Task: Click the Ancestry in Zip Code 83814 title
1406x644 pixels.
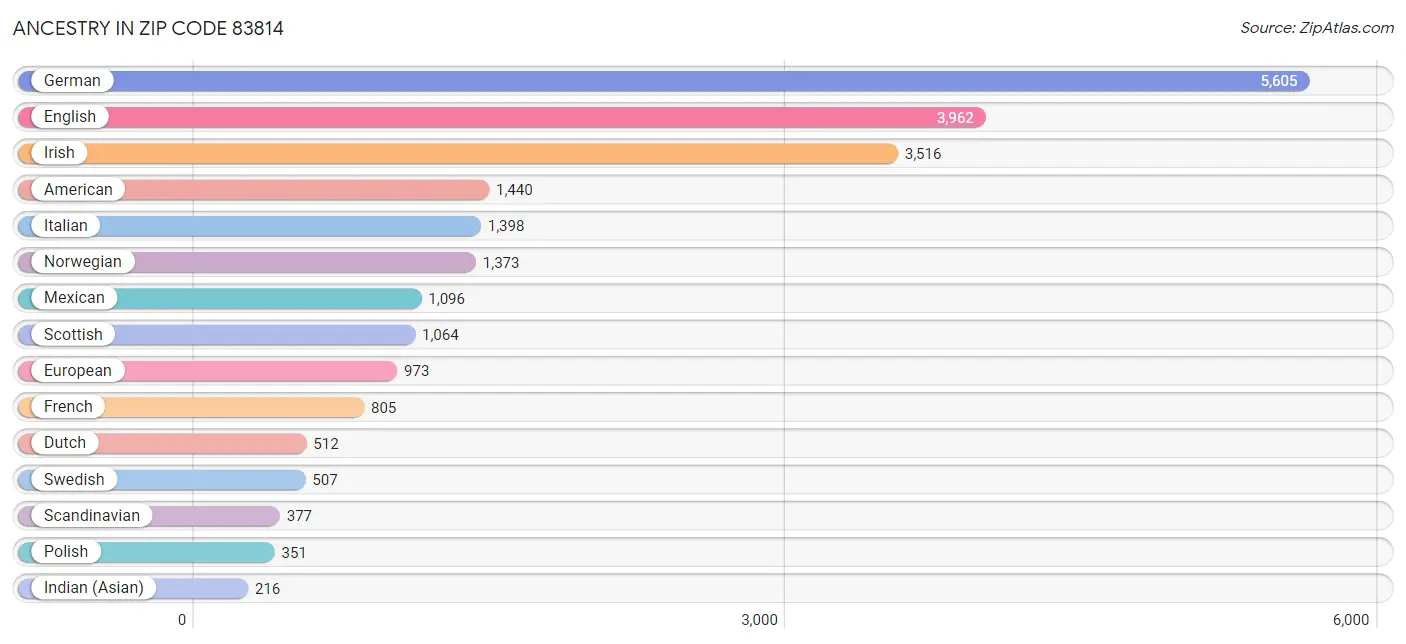Action: tap(148, 29)
